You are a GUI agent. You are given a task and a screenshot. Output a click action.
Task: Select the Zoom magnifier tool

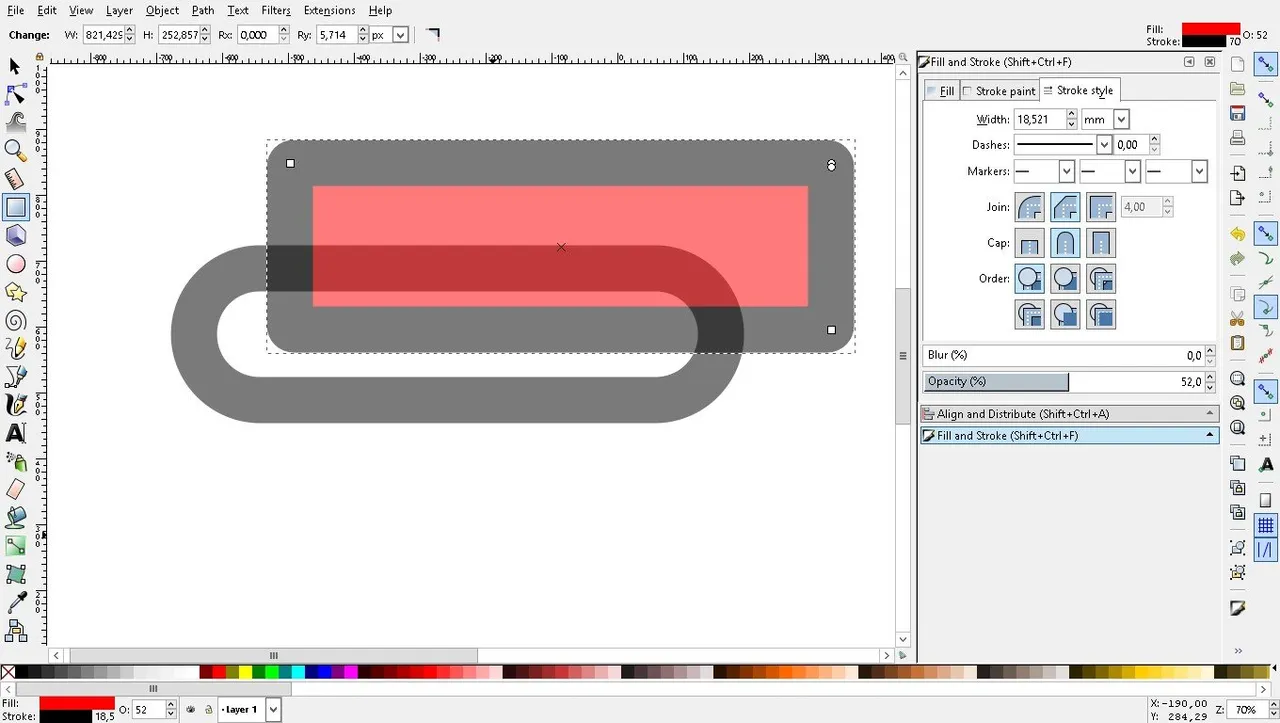click(15, 150)
